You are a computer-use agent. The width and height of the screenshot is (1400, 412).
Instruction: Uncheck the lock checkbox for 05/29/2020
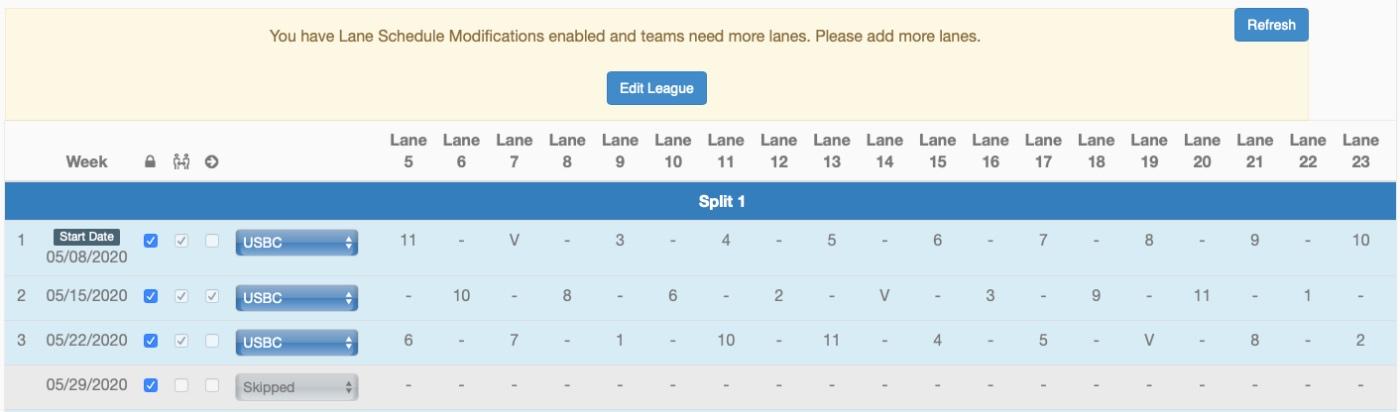pos(151,386)
